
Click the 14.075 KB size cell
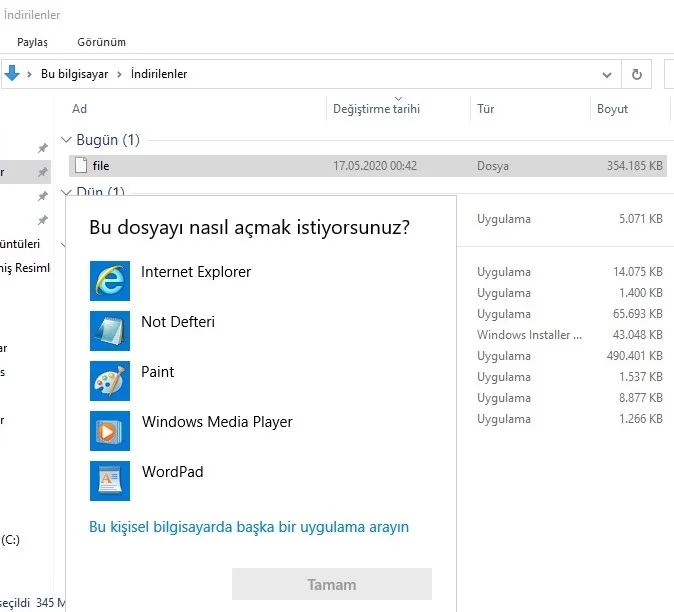pos(637,272)
